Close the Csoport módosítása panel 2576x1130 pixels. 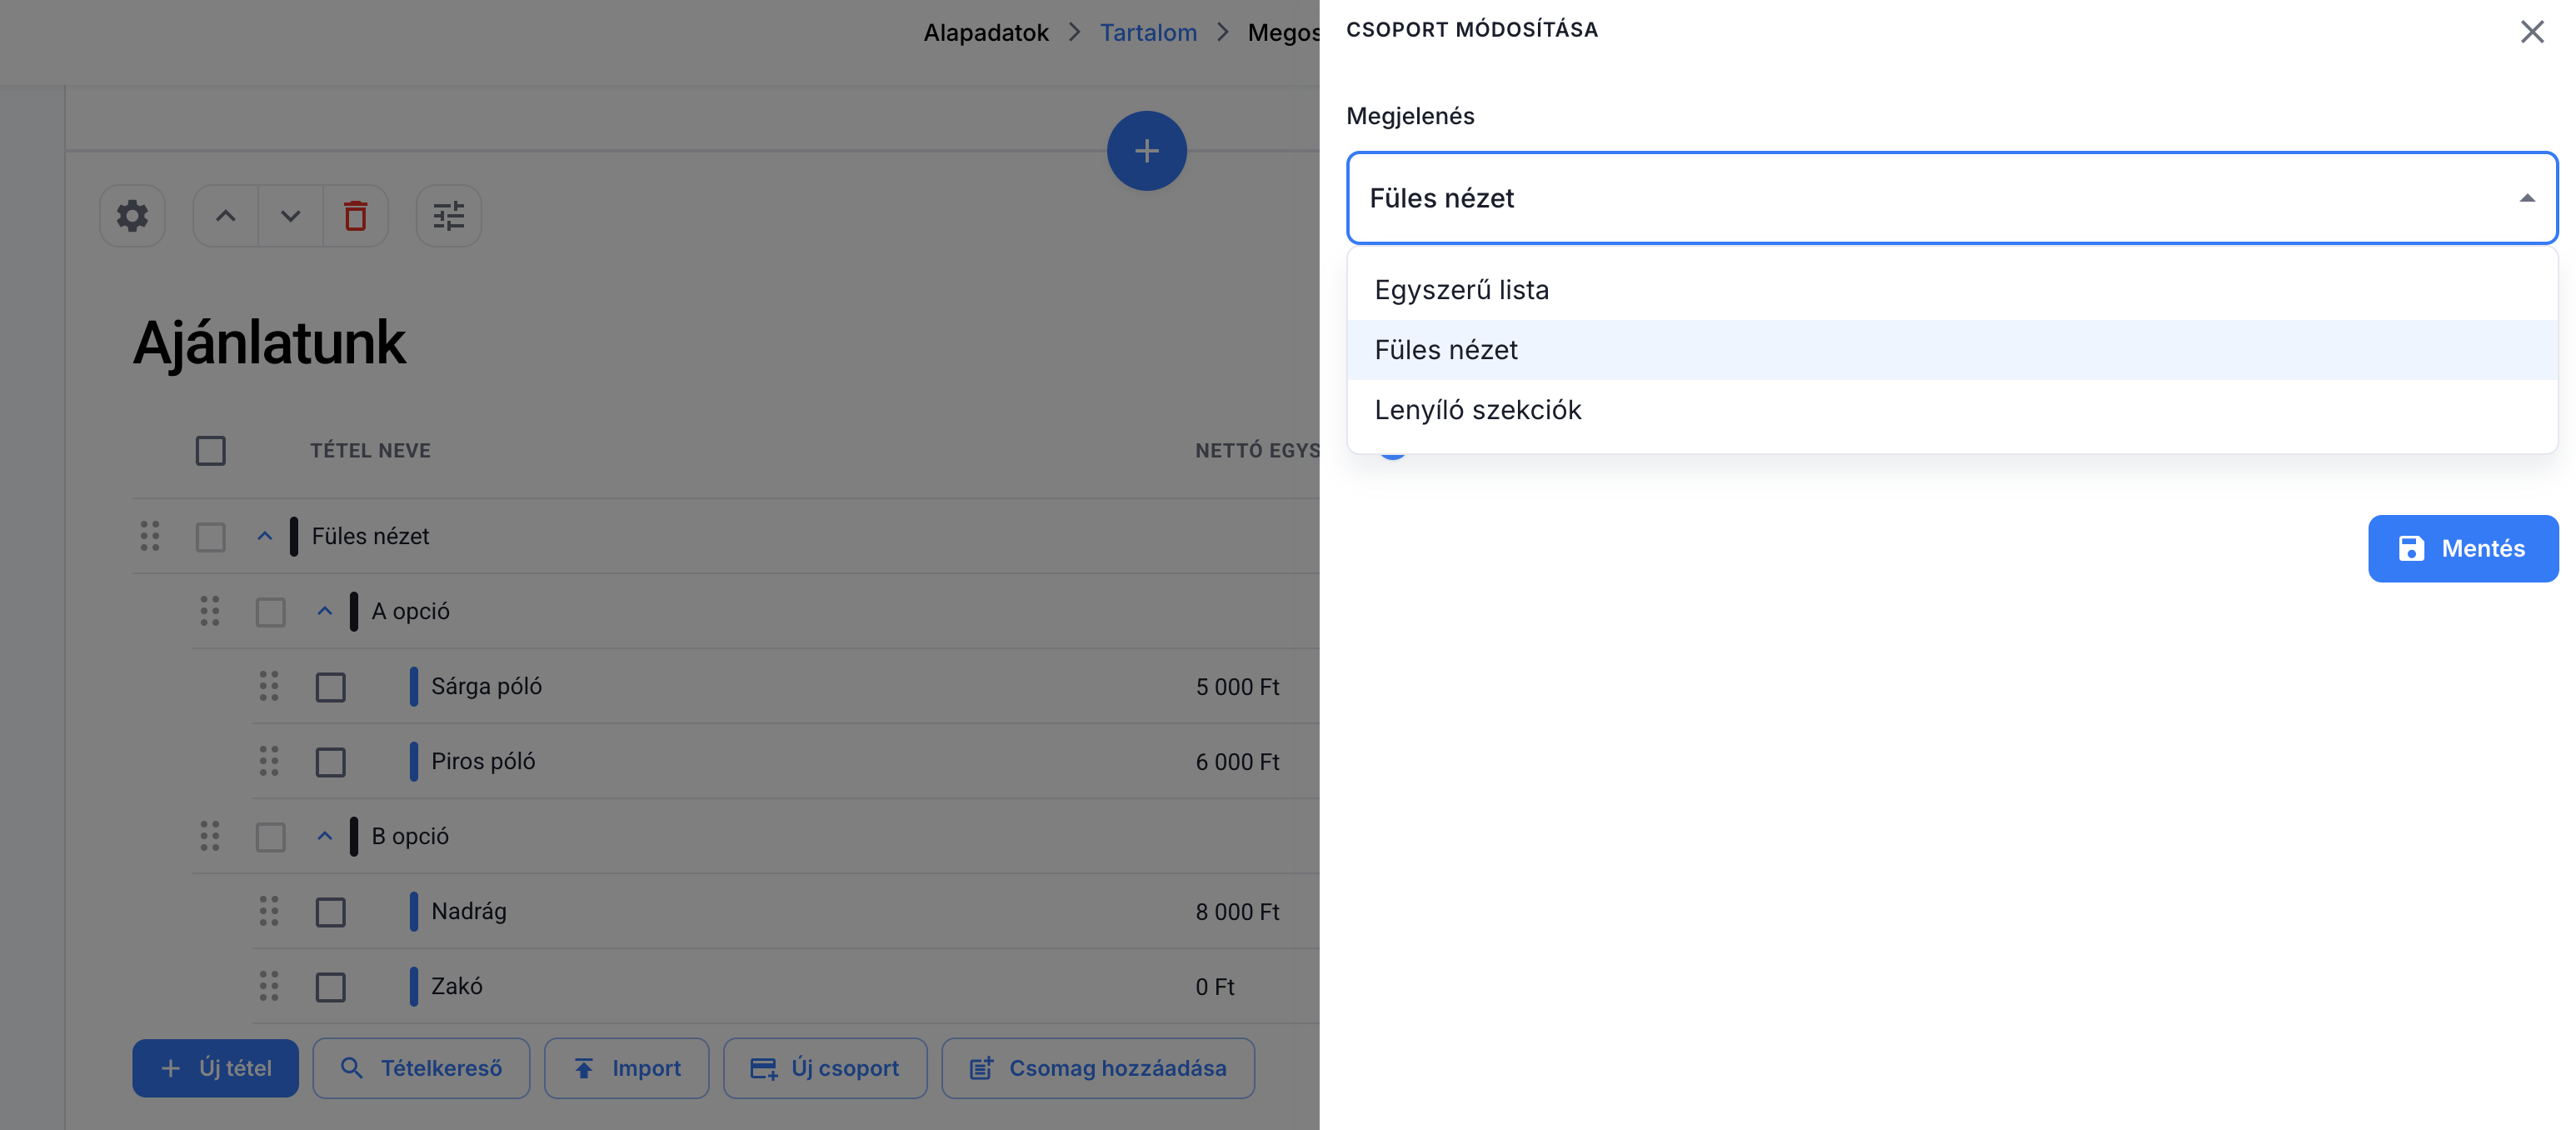(2531, 32)
